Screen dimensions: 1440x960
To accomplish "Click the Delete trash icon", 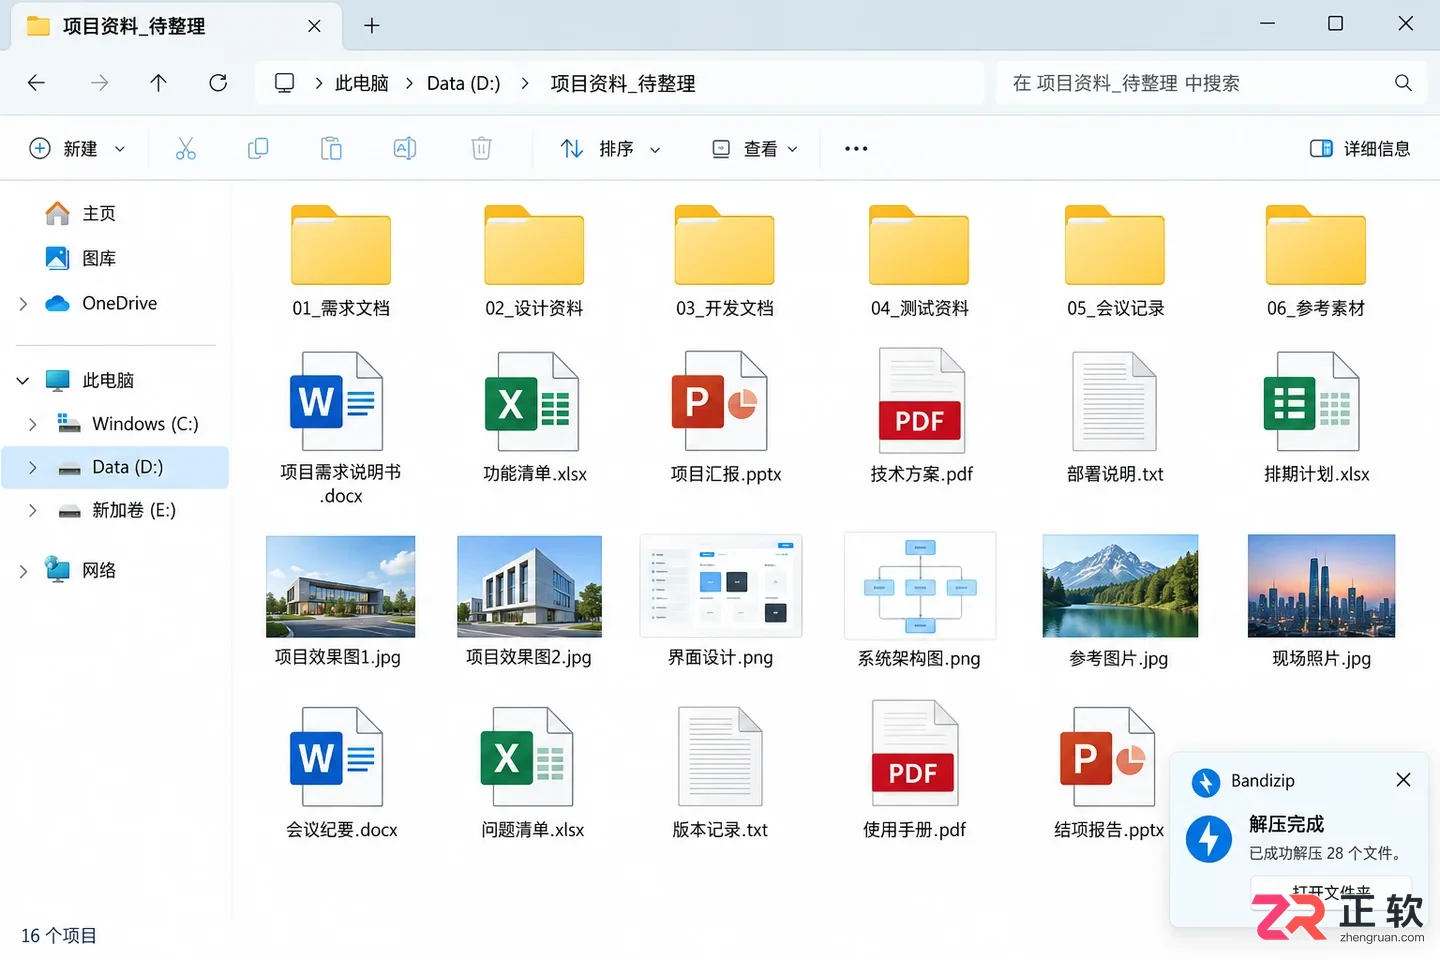I will (x=481, y=149).
